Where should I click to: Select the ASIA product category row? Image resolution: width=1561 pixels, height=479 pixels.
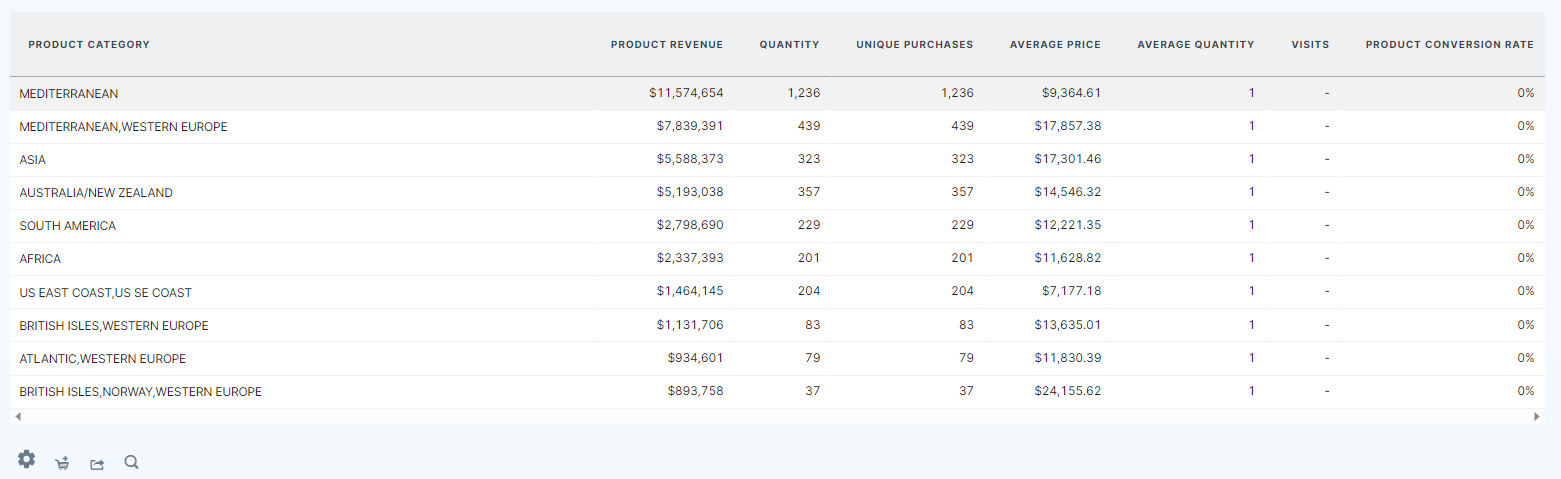33,160
